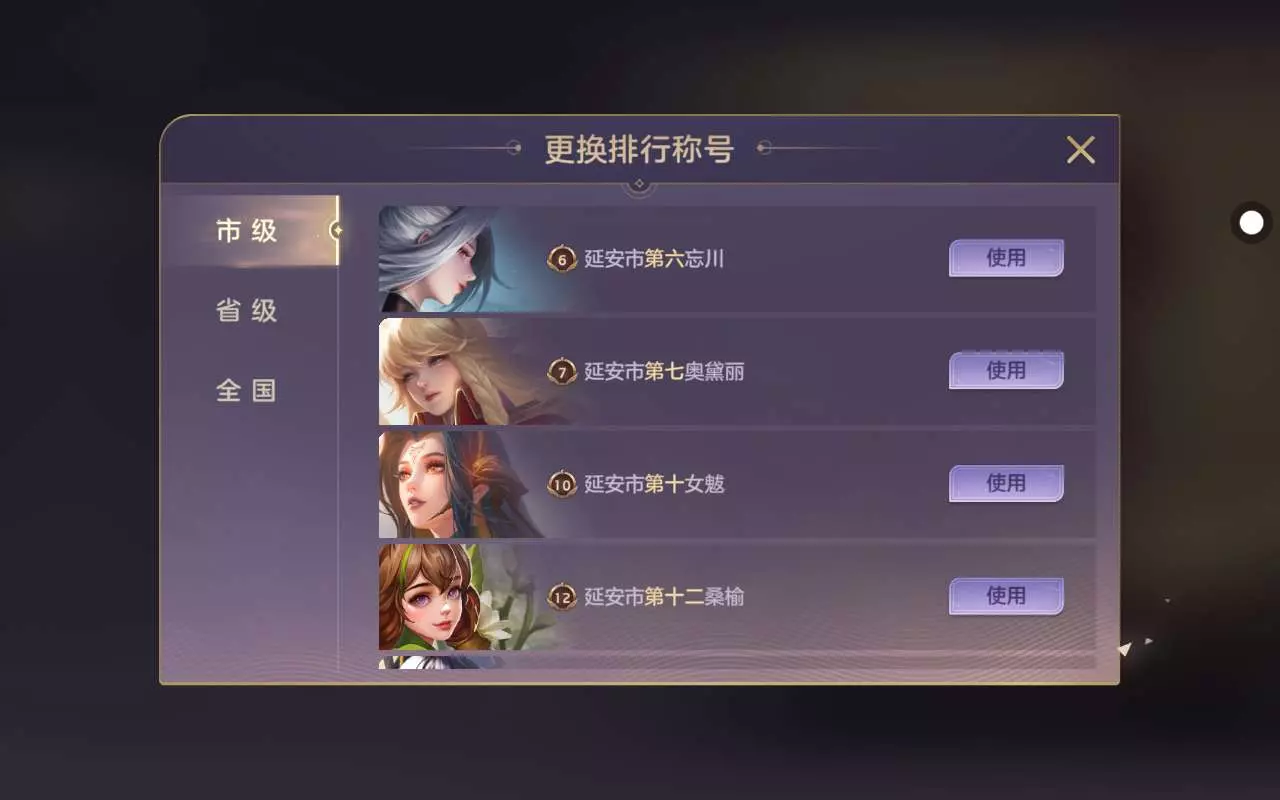The image size is (1280, 800).
Task: Click the rank 6 badge icon
Action: pyautogui.click(x=562, y=260)
